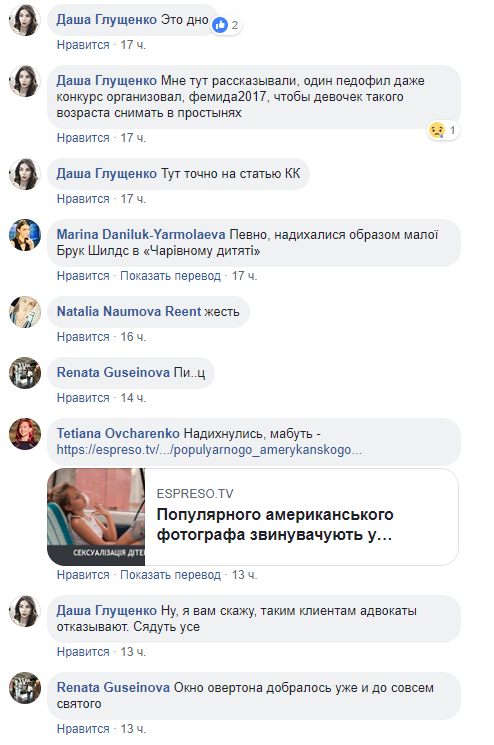The image size is (494, 745).
Task: Open the ESPRESO.TV article preview headline
Action: tap(275, 525)
